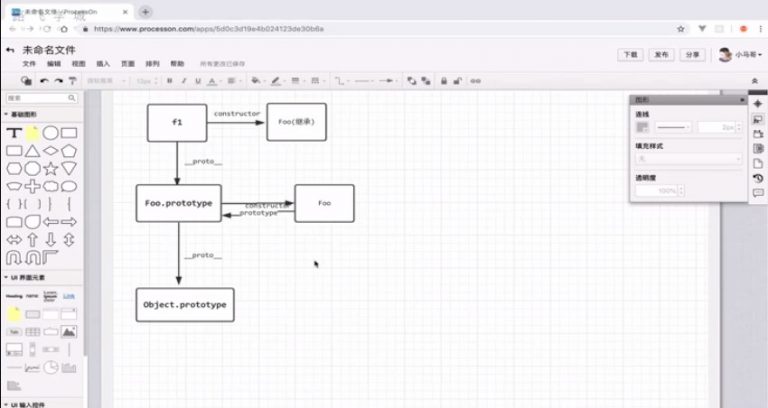The height and width of the screenshot is (408, 768).
Task: Click the 分享 (Share) button
Action: pyautogui.click(x=692, y=55)
